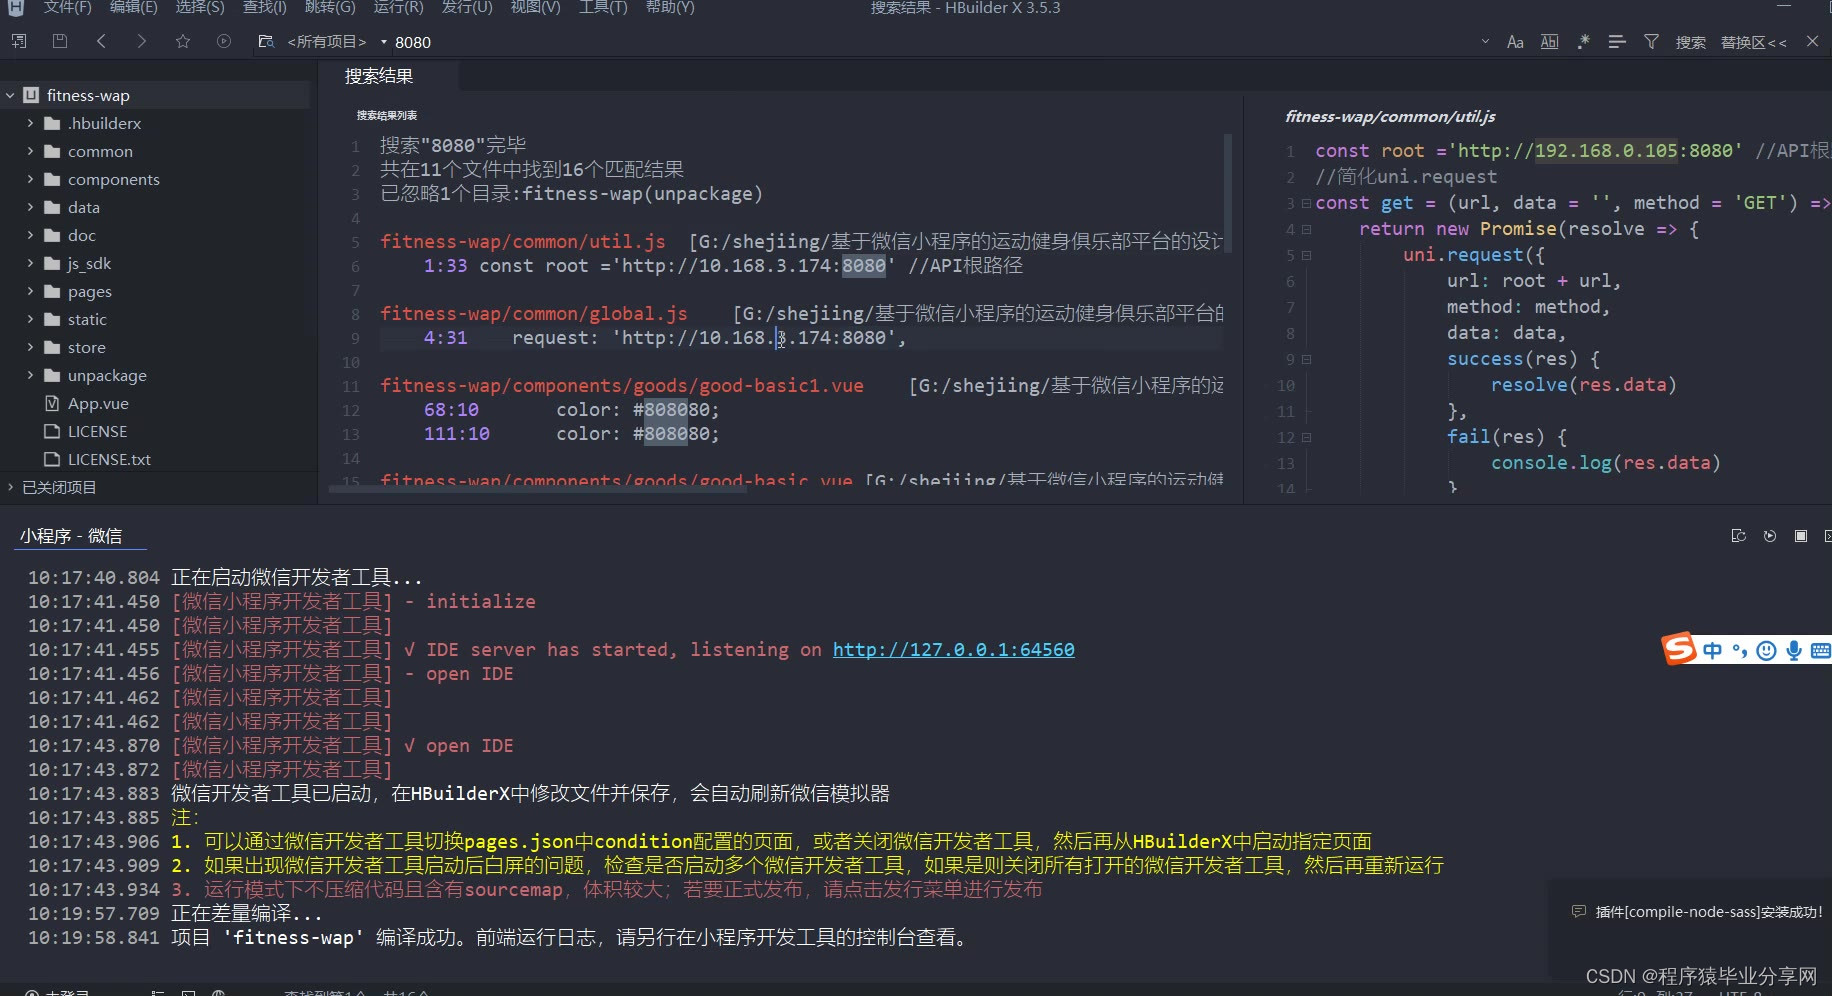Click the run play circle icon
This screenshot has height=996, width=1832.
coord(224,41)
